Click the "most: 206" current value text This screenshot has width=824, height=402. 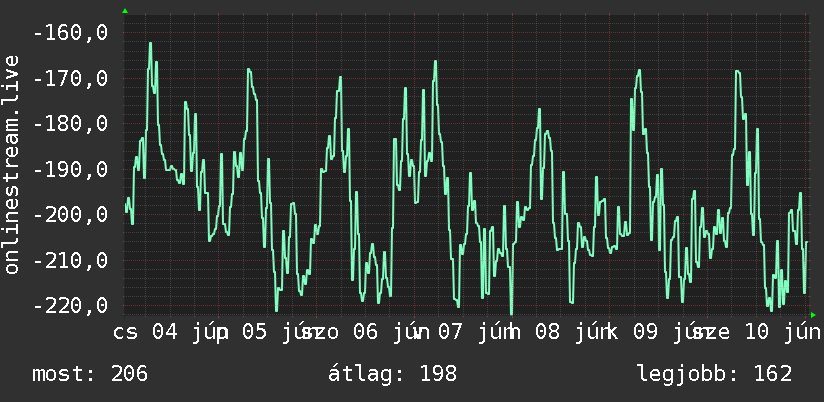[x=90, y=374]
